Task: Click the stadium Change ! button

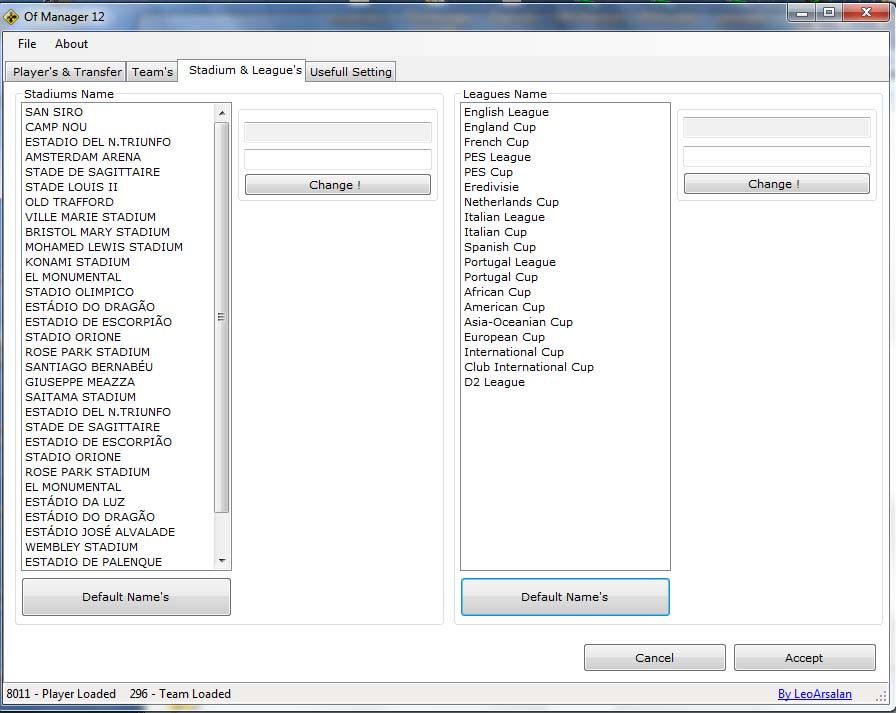Action: [x=337, y=185]
